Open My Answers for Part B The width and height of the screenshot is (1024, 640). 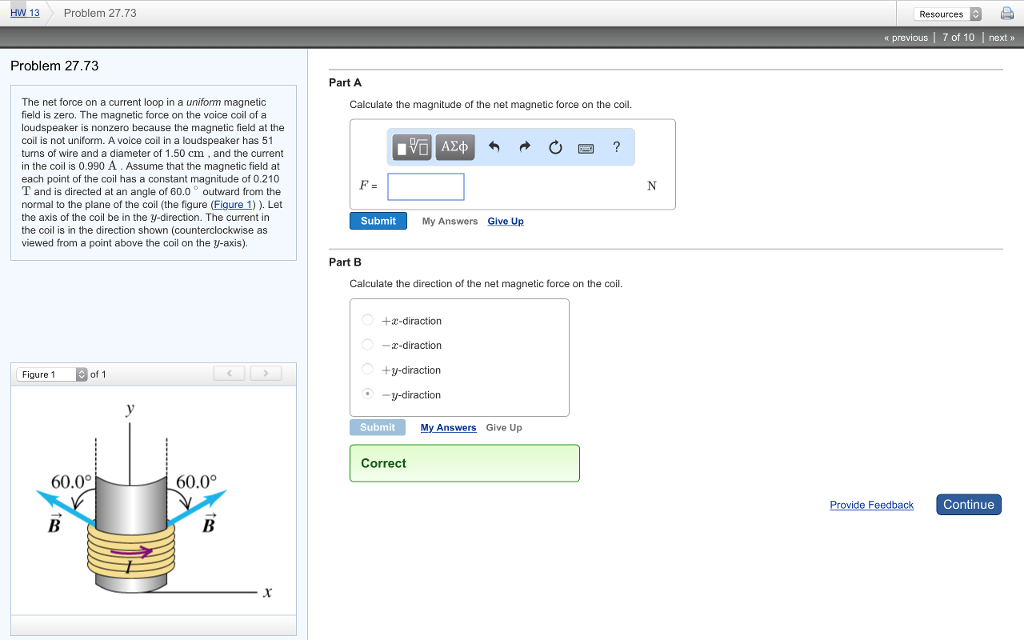[448, 428]
